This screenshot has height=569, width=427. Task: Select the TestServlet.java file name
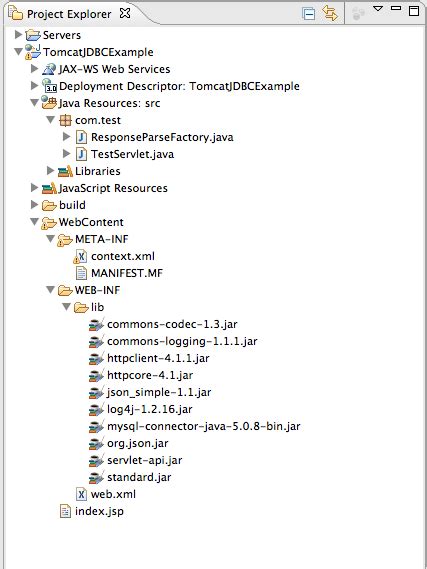(132, 154)
